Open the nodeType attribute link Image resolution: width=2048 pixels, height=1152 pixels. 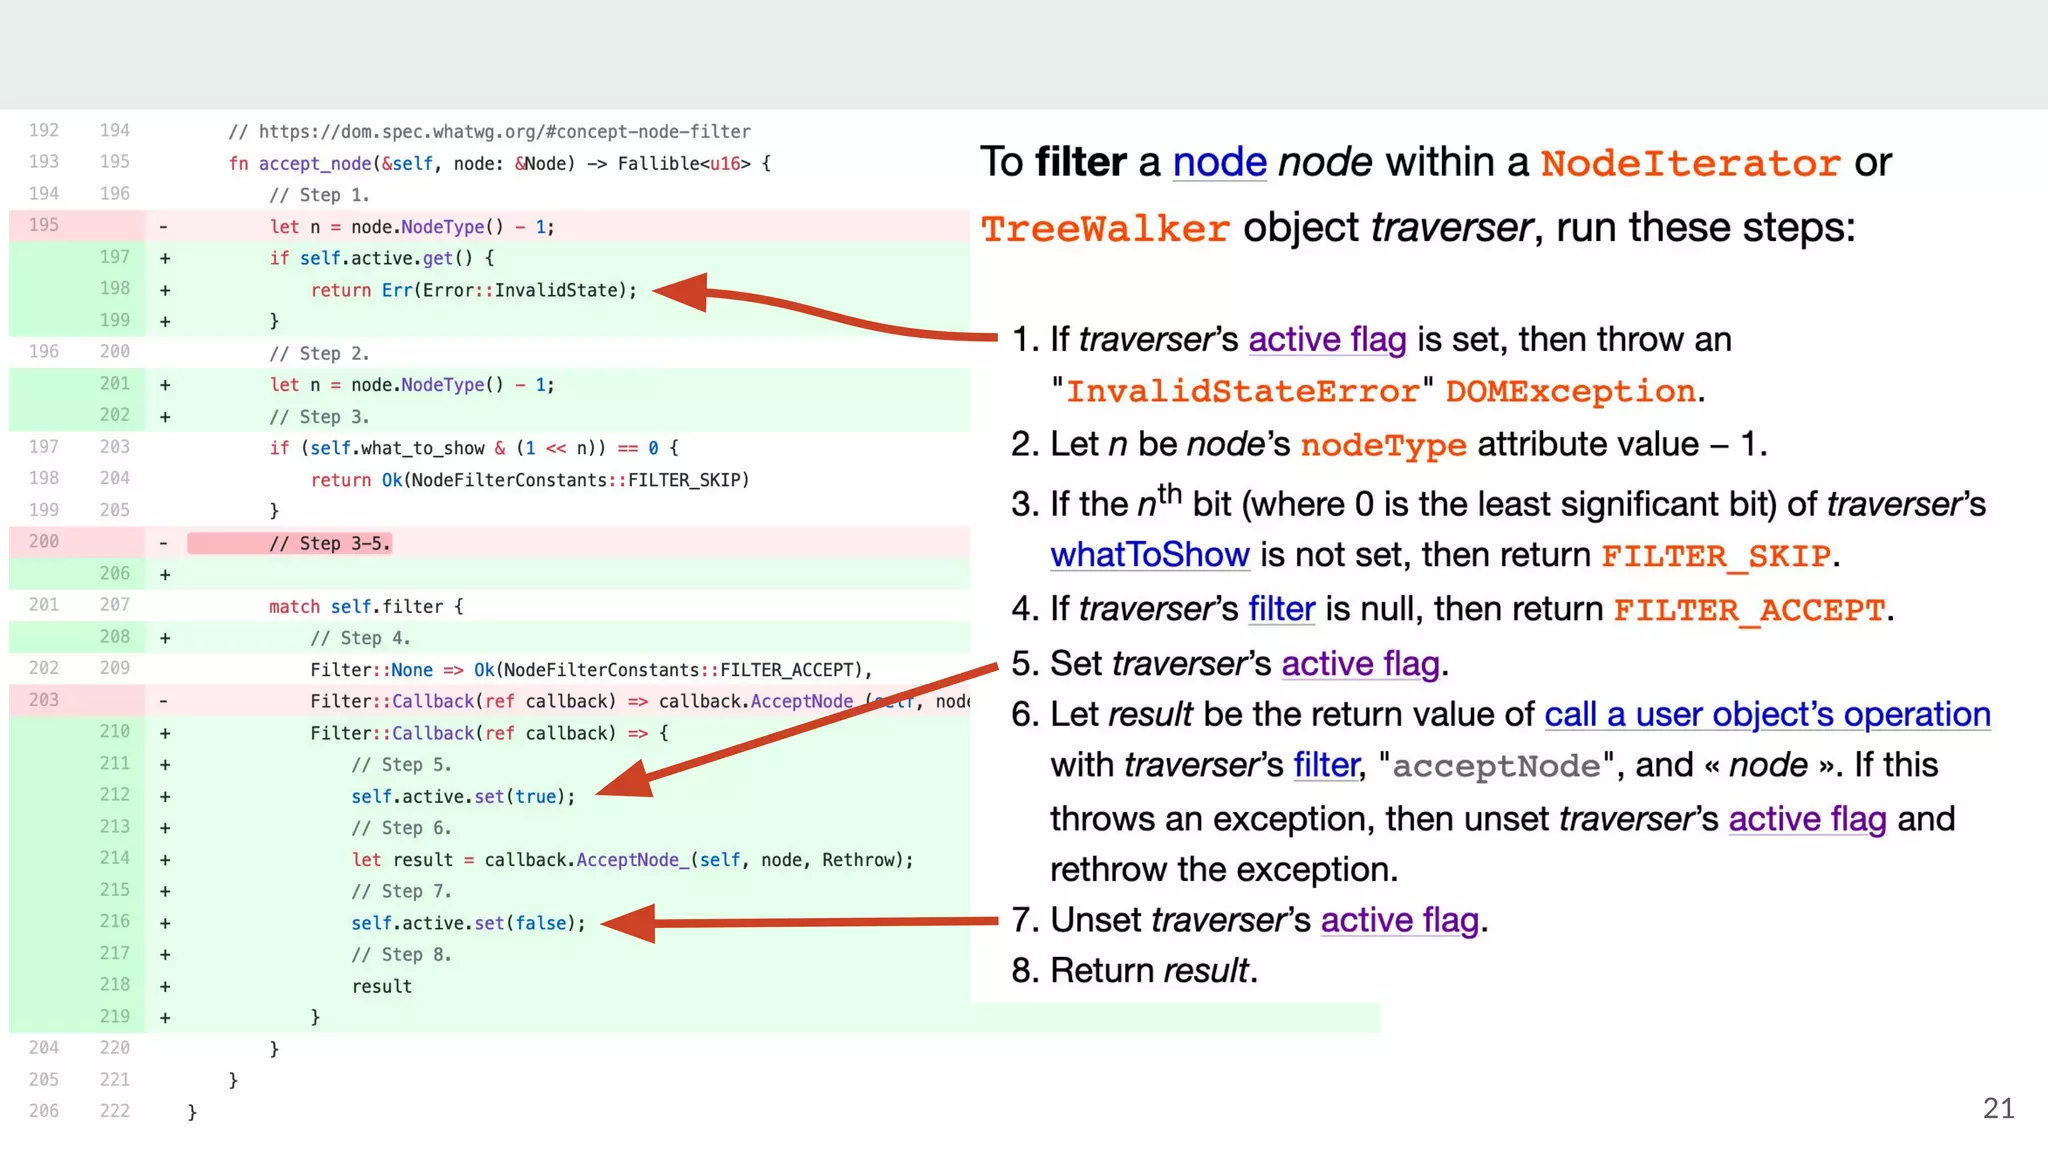click(x=1383, y=445)
